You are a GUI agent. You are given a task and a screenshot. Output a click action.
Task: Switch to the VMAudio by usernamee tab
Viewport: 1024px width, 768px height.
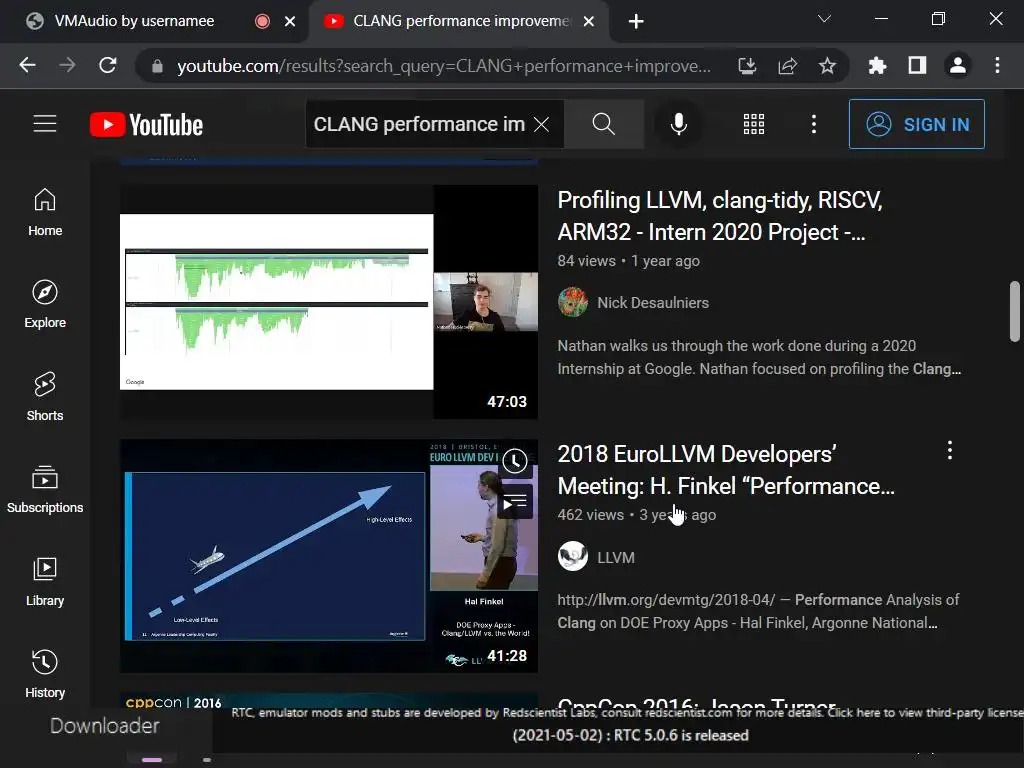click(134, 21)
